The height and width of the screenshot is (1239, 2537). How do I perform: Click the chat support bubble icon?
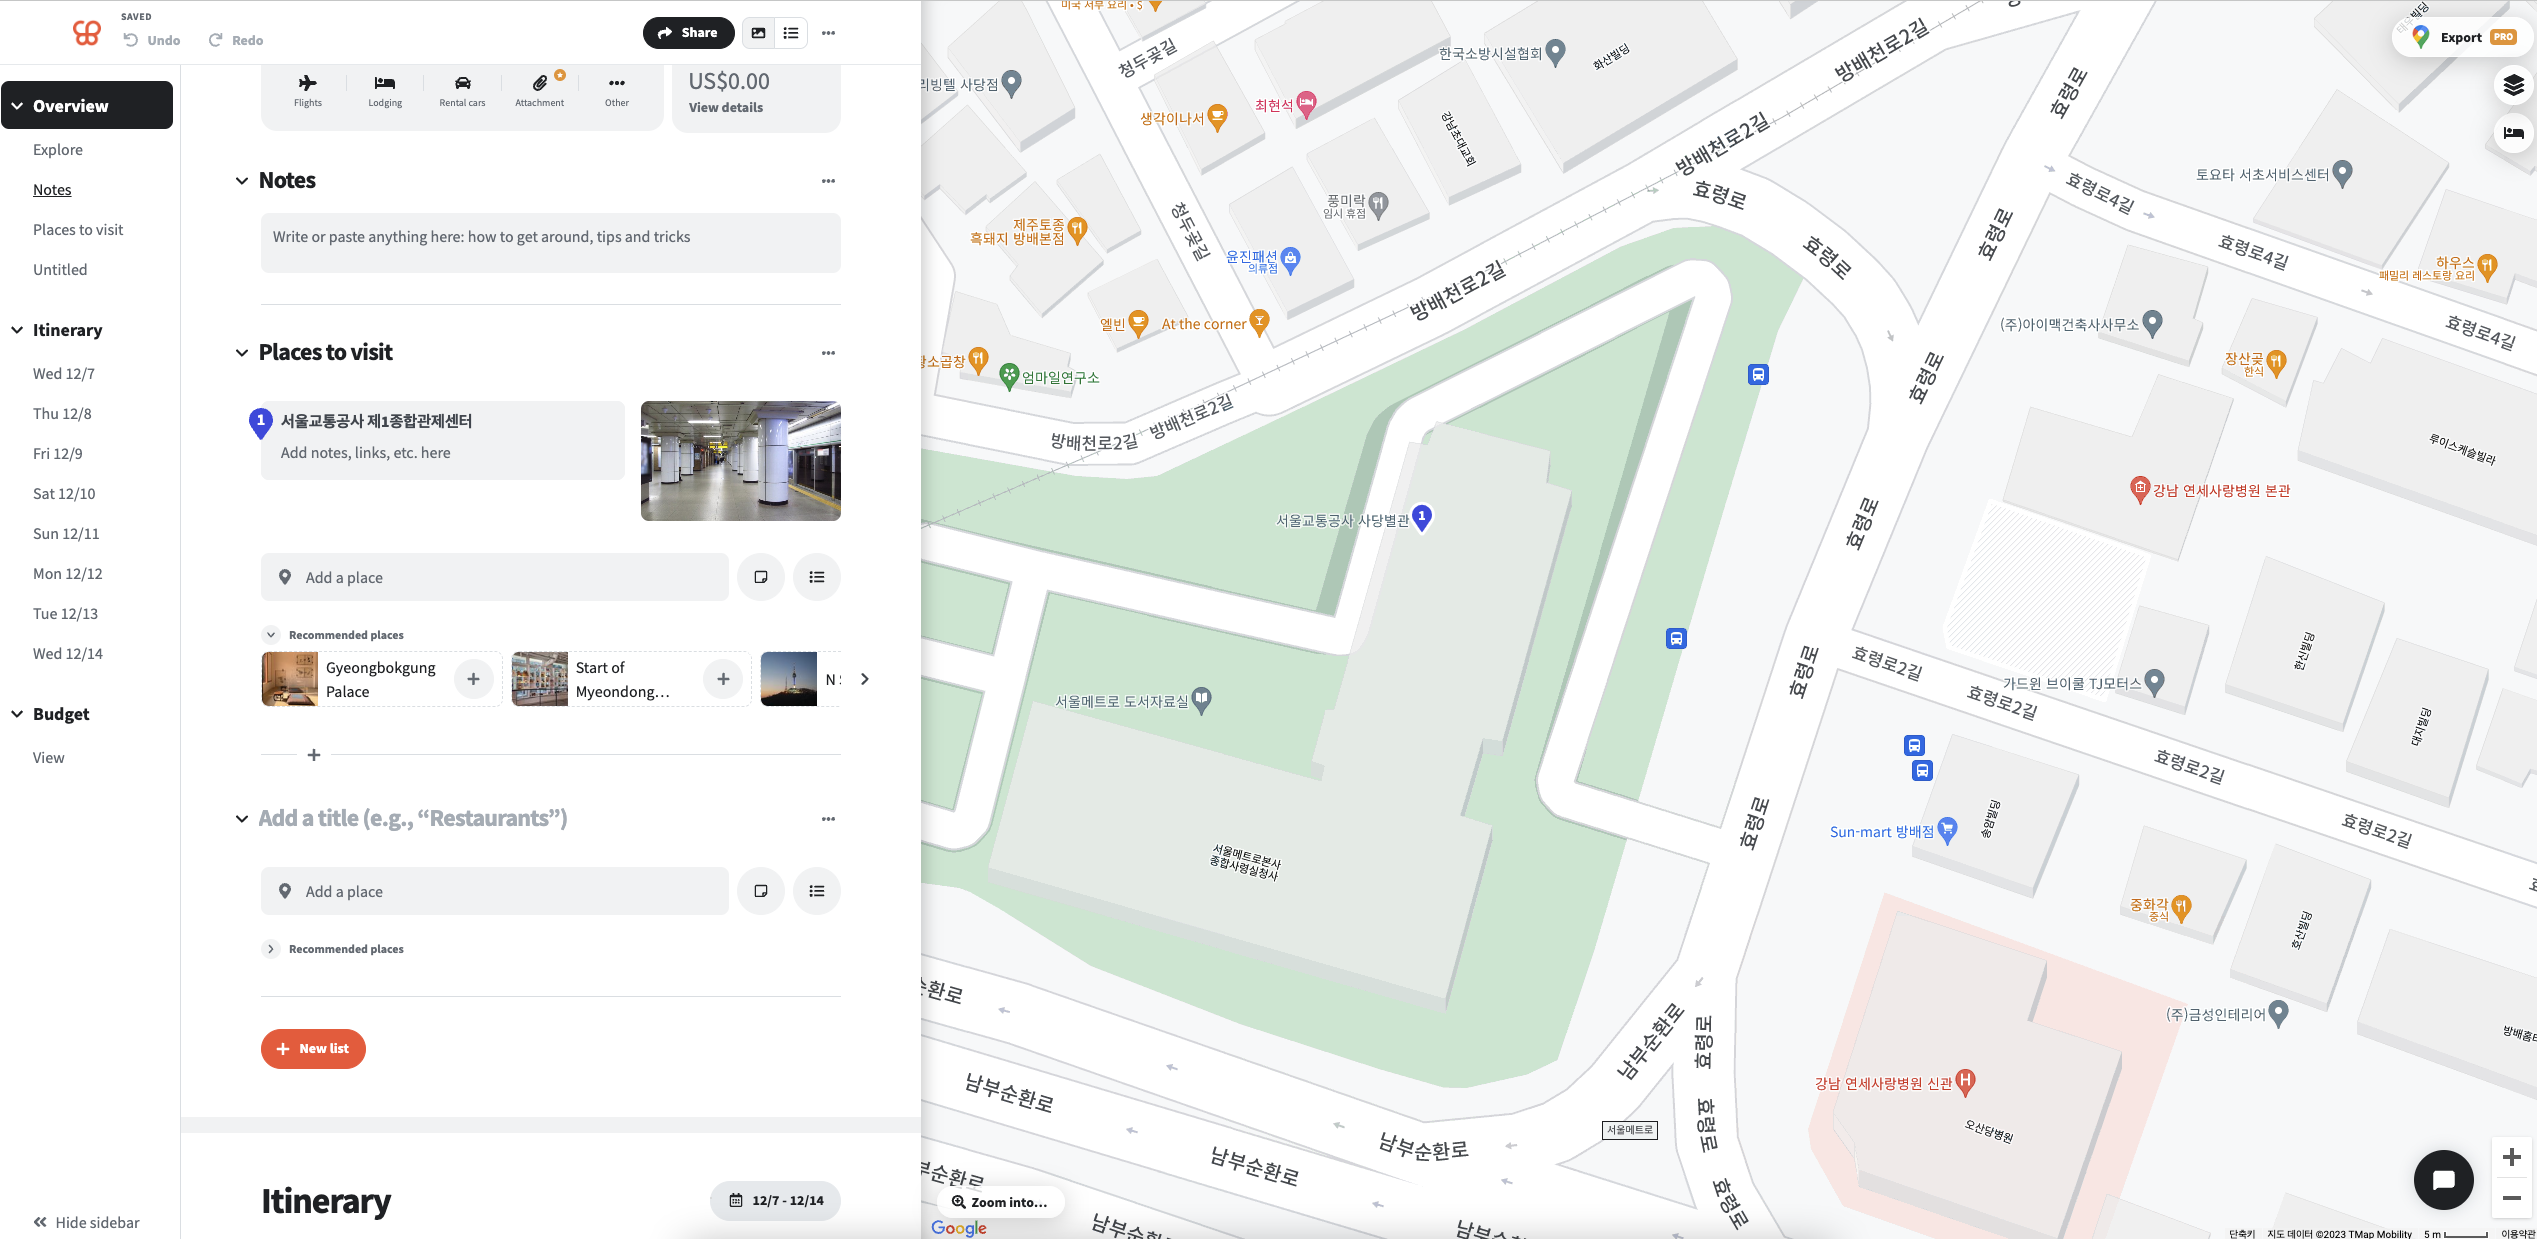click(2443, 1180)
